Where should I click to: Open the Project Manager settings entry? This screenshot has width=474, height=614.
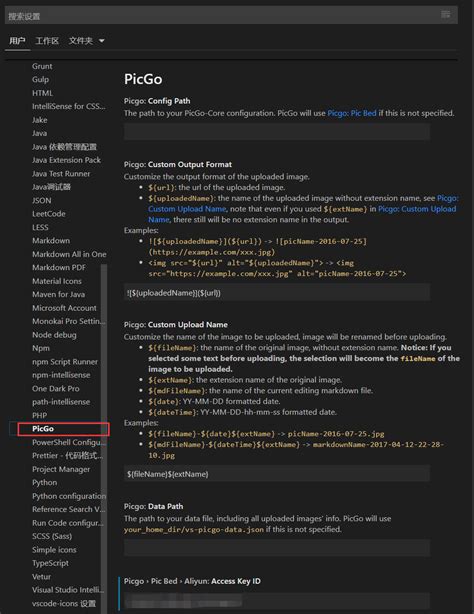coord(61,469)
